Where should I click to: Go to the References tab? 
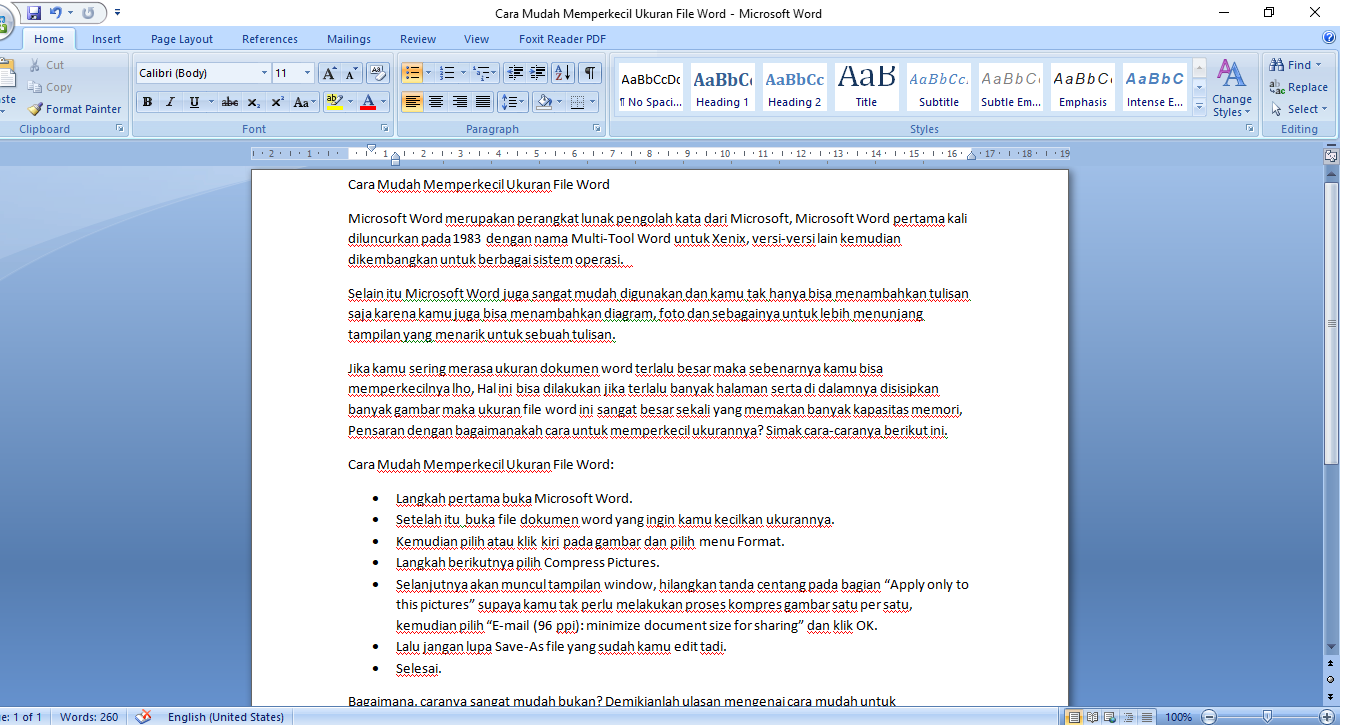[270, 39]
